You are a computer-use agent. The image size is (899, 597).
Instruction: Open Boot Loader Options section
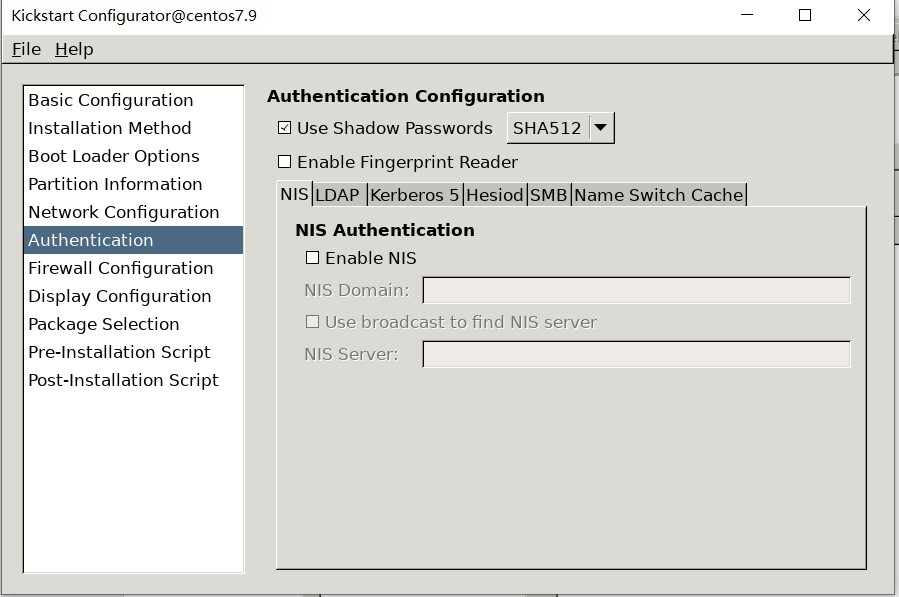point(113,156)
